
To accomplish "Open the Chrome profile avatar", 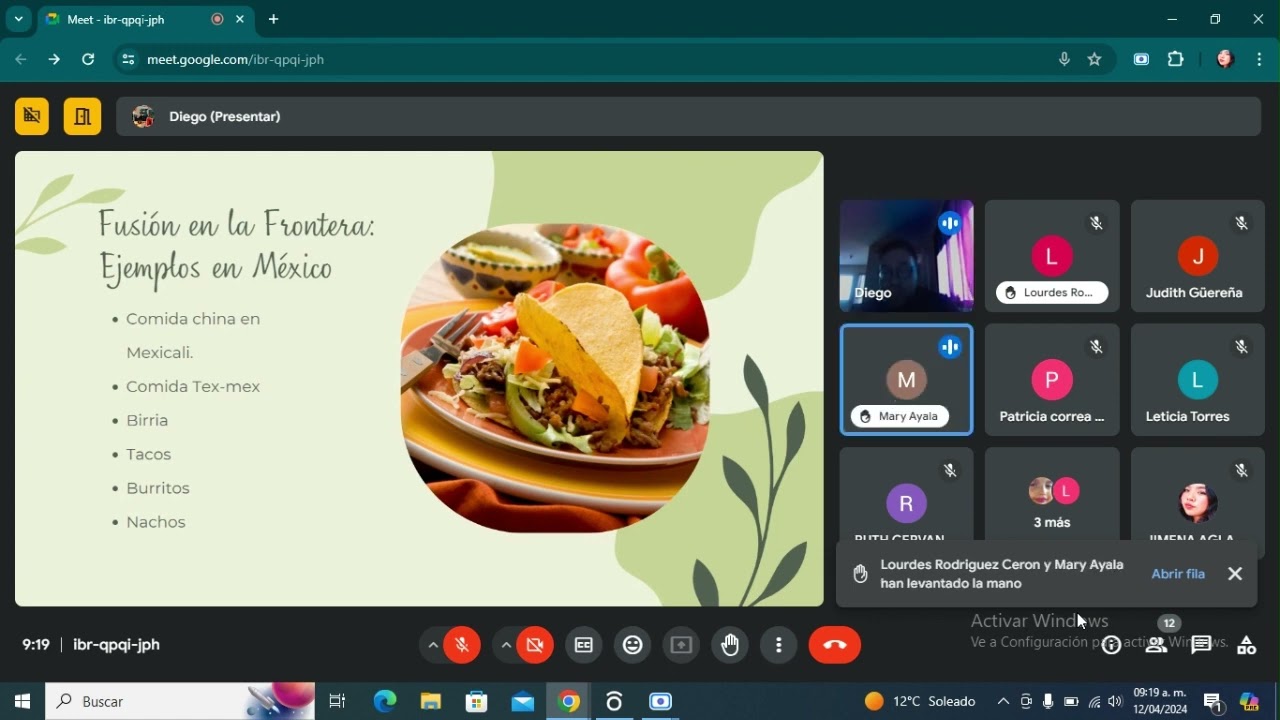I will (1225, 59).
